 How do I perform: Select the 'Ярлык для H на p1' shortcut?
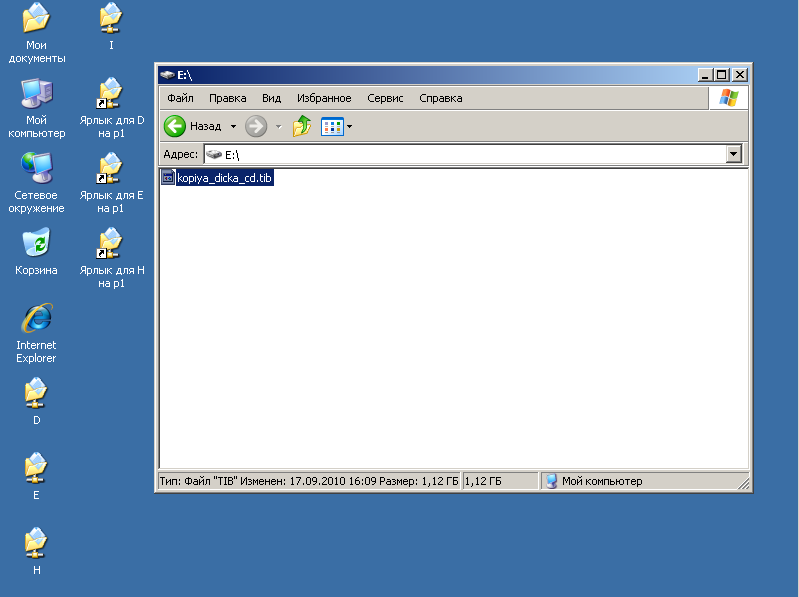[x=111, y=244]
